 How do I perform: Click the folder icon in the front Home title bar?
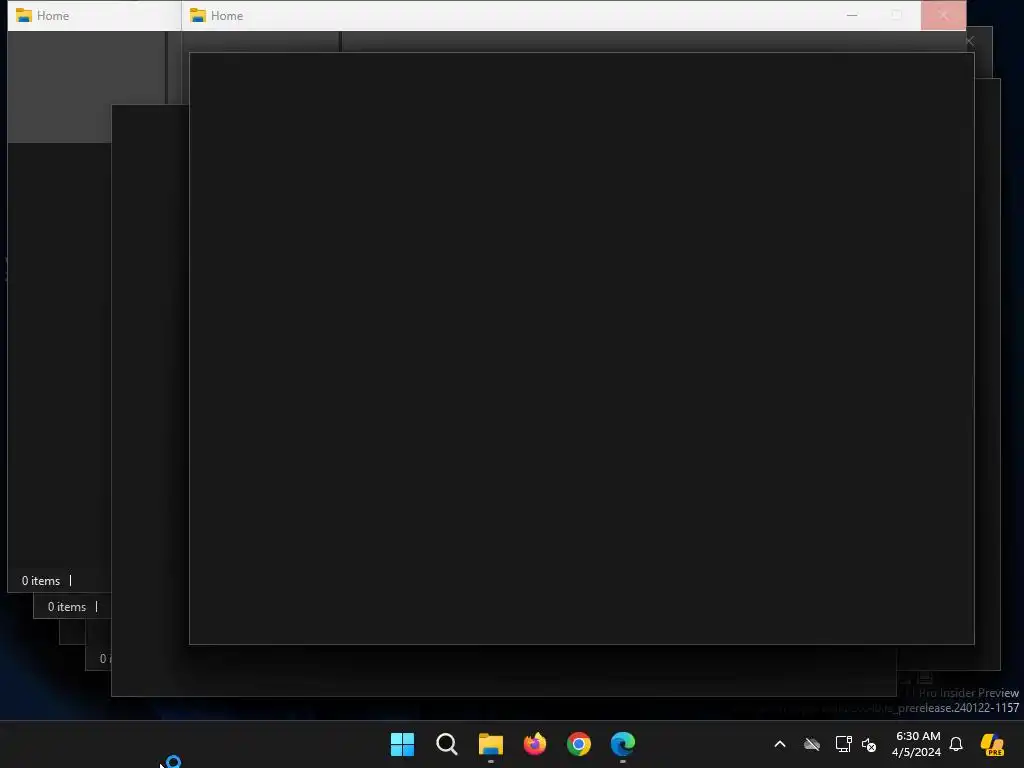tap(198, 15)
